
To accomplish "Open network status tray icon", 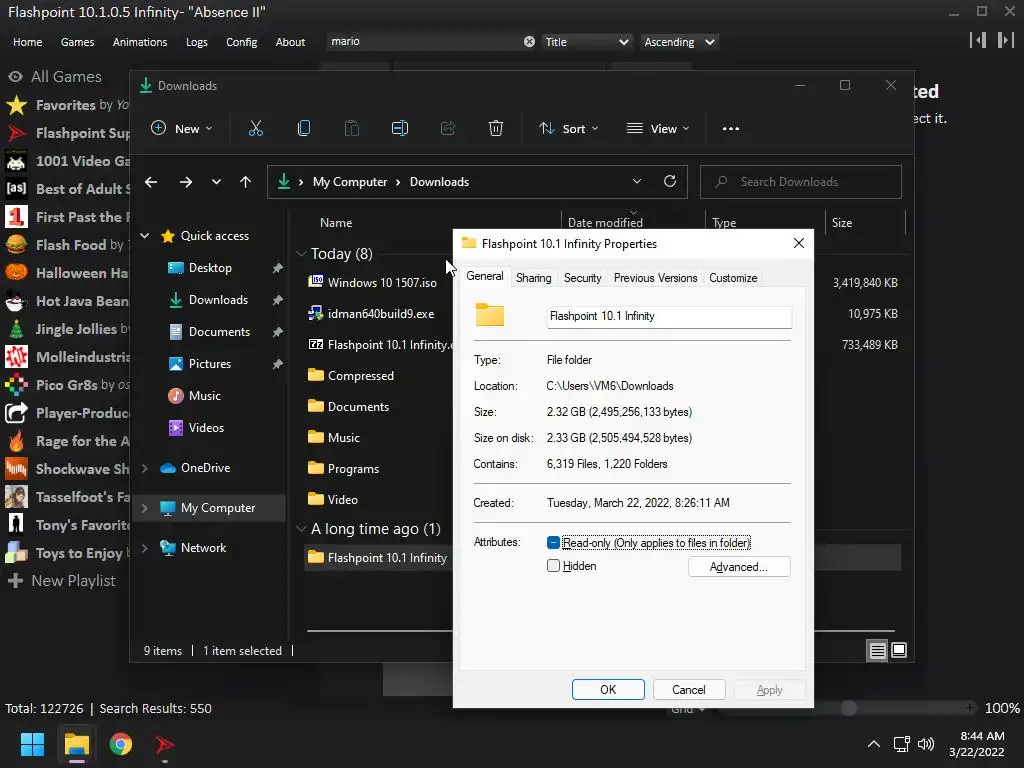I will tap(902, 744).
